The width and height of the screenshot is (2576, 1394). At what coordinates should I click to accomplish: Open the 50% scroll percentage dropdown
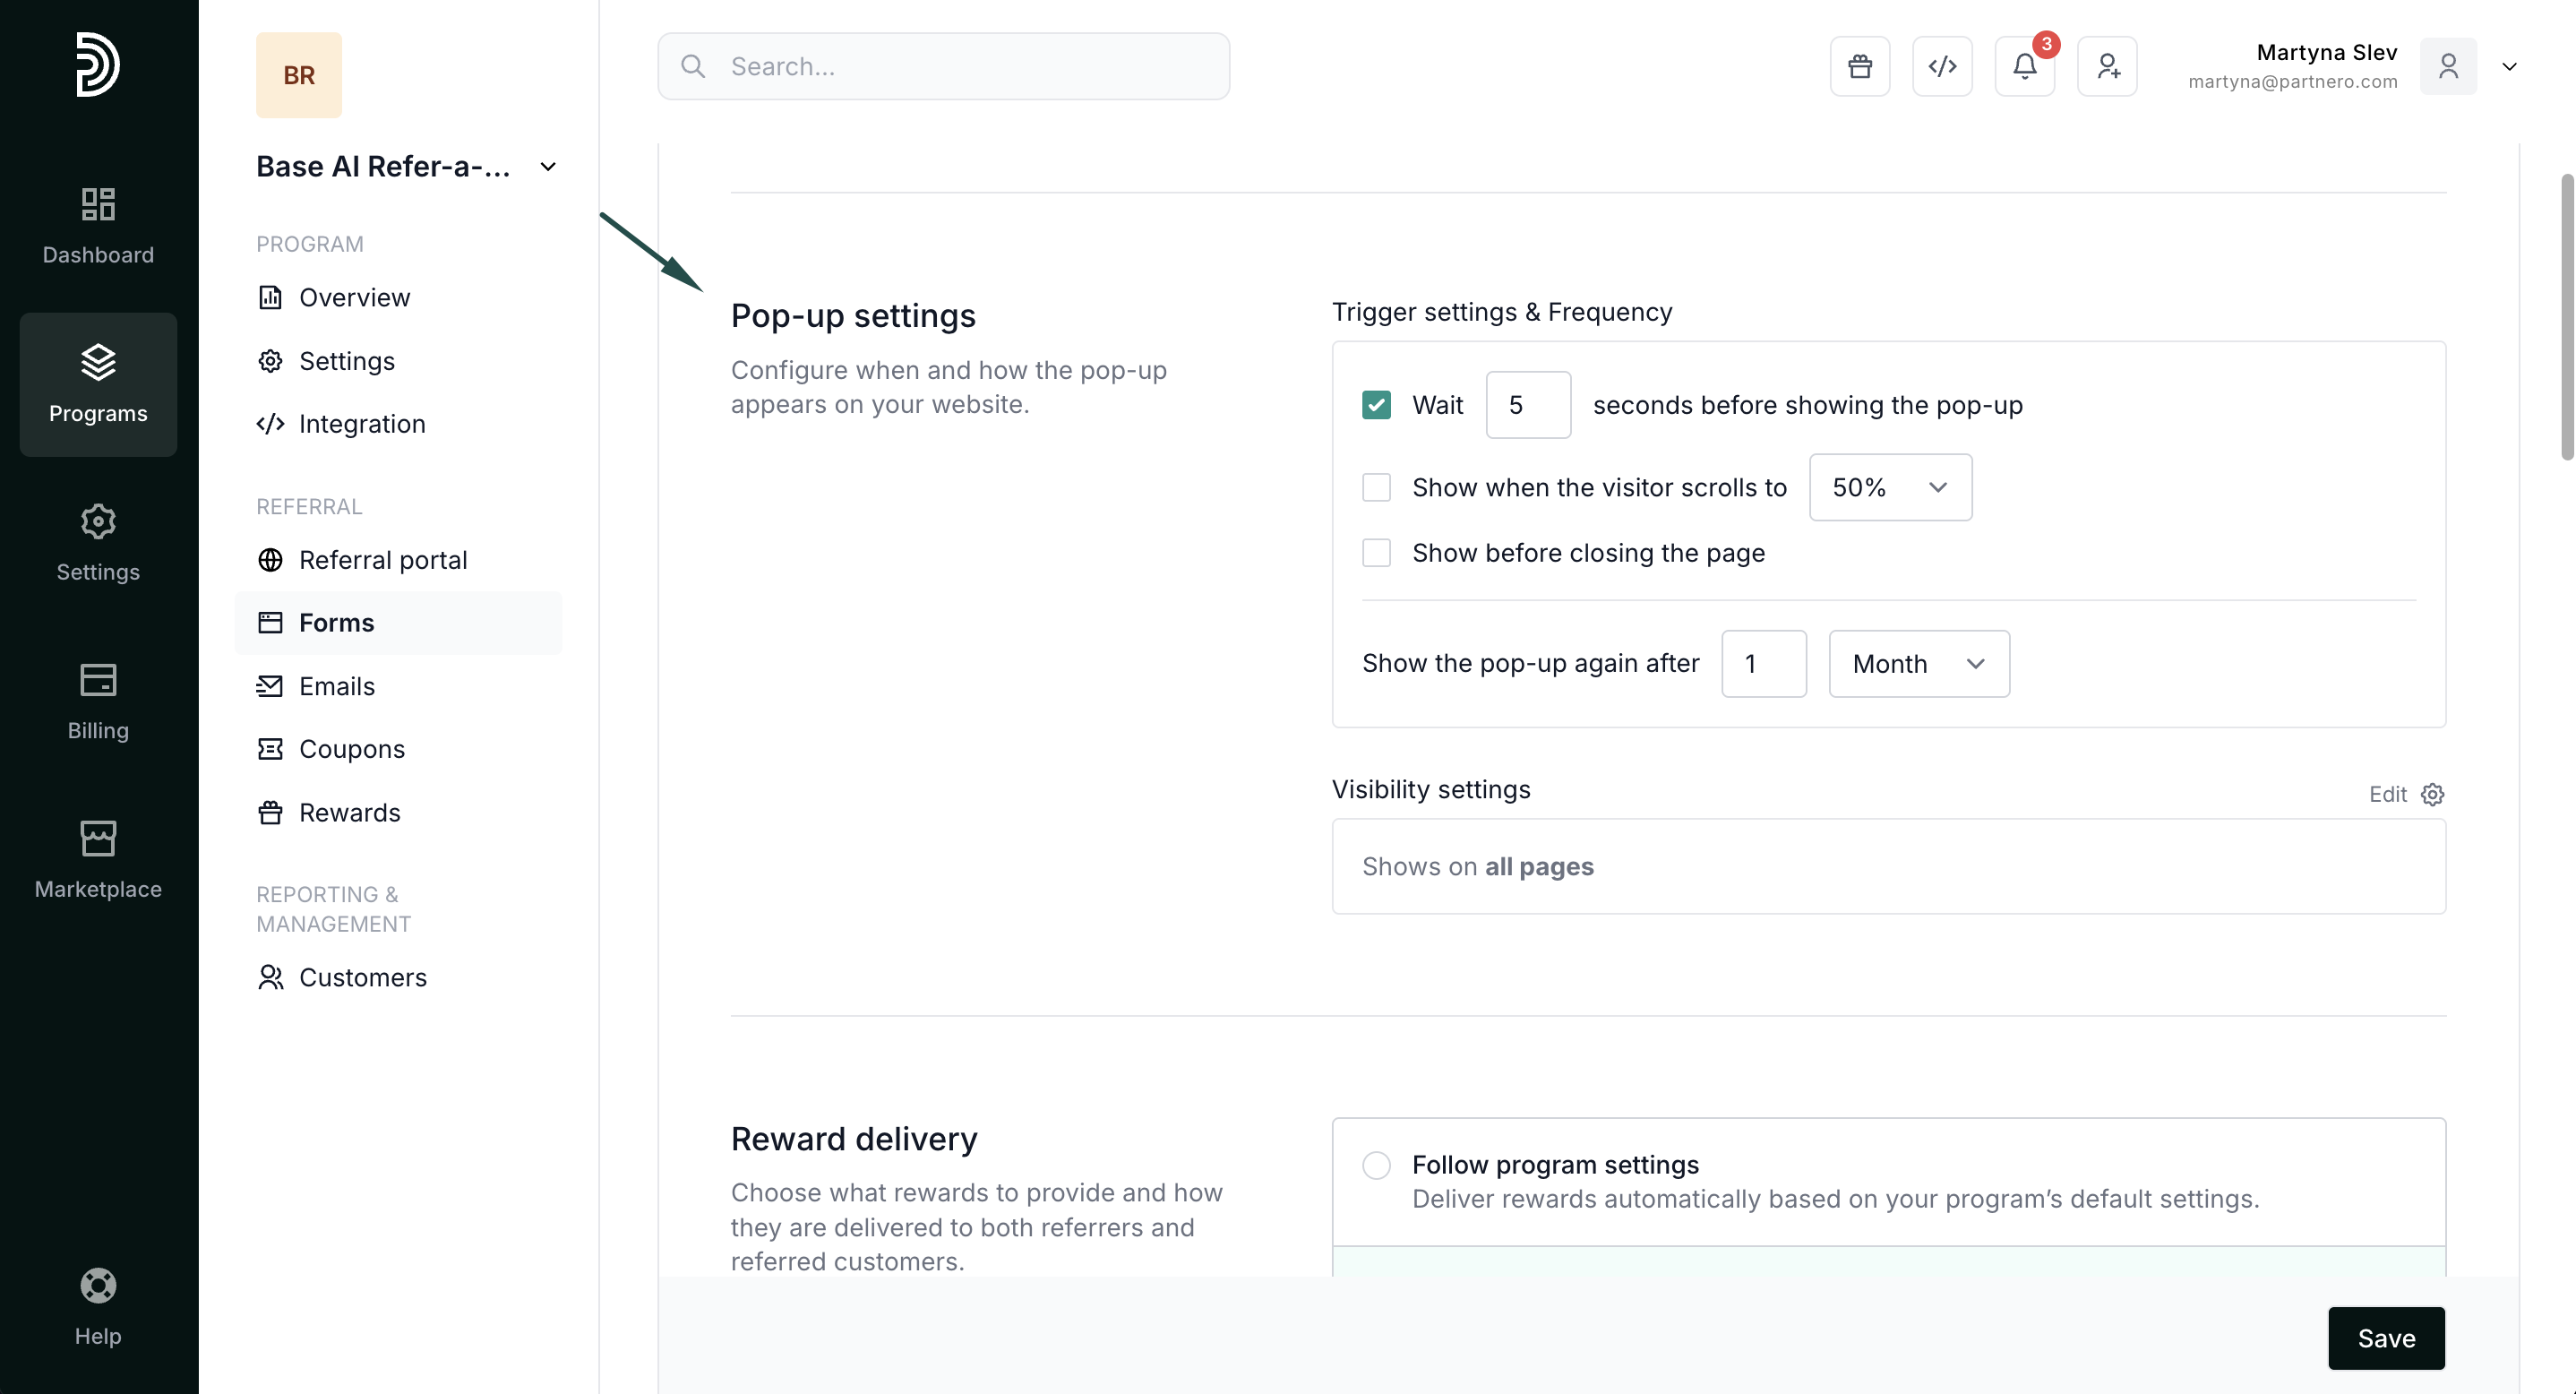(1889, 487)
